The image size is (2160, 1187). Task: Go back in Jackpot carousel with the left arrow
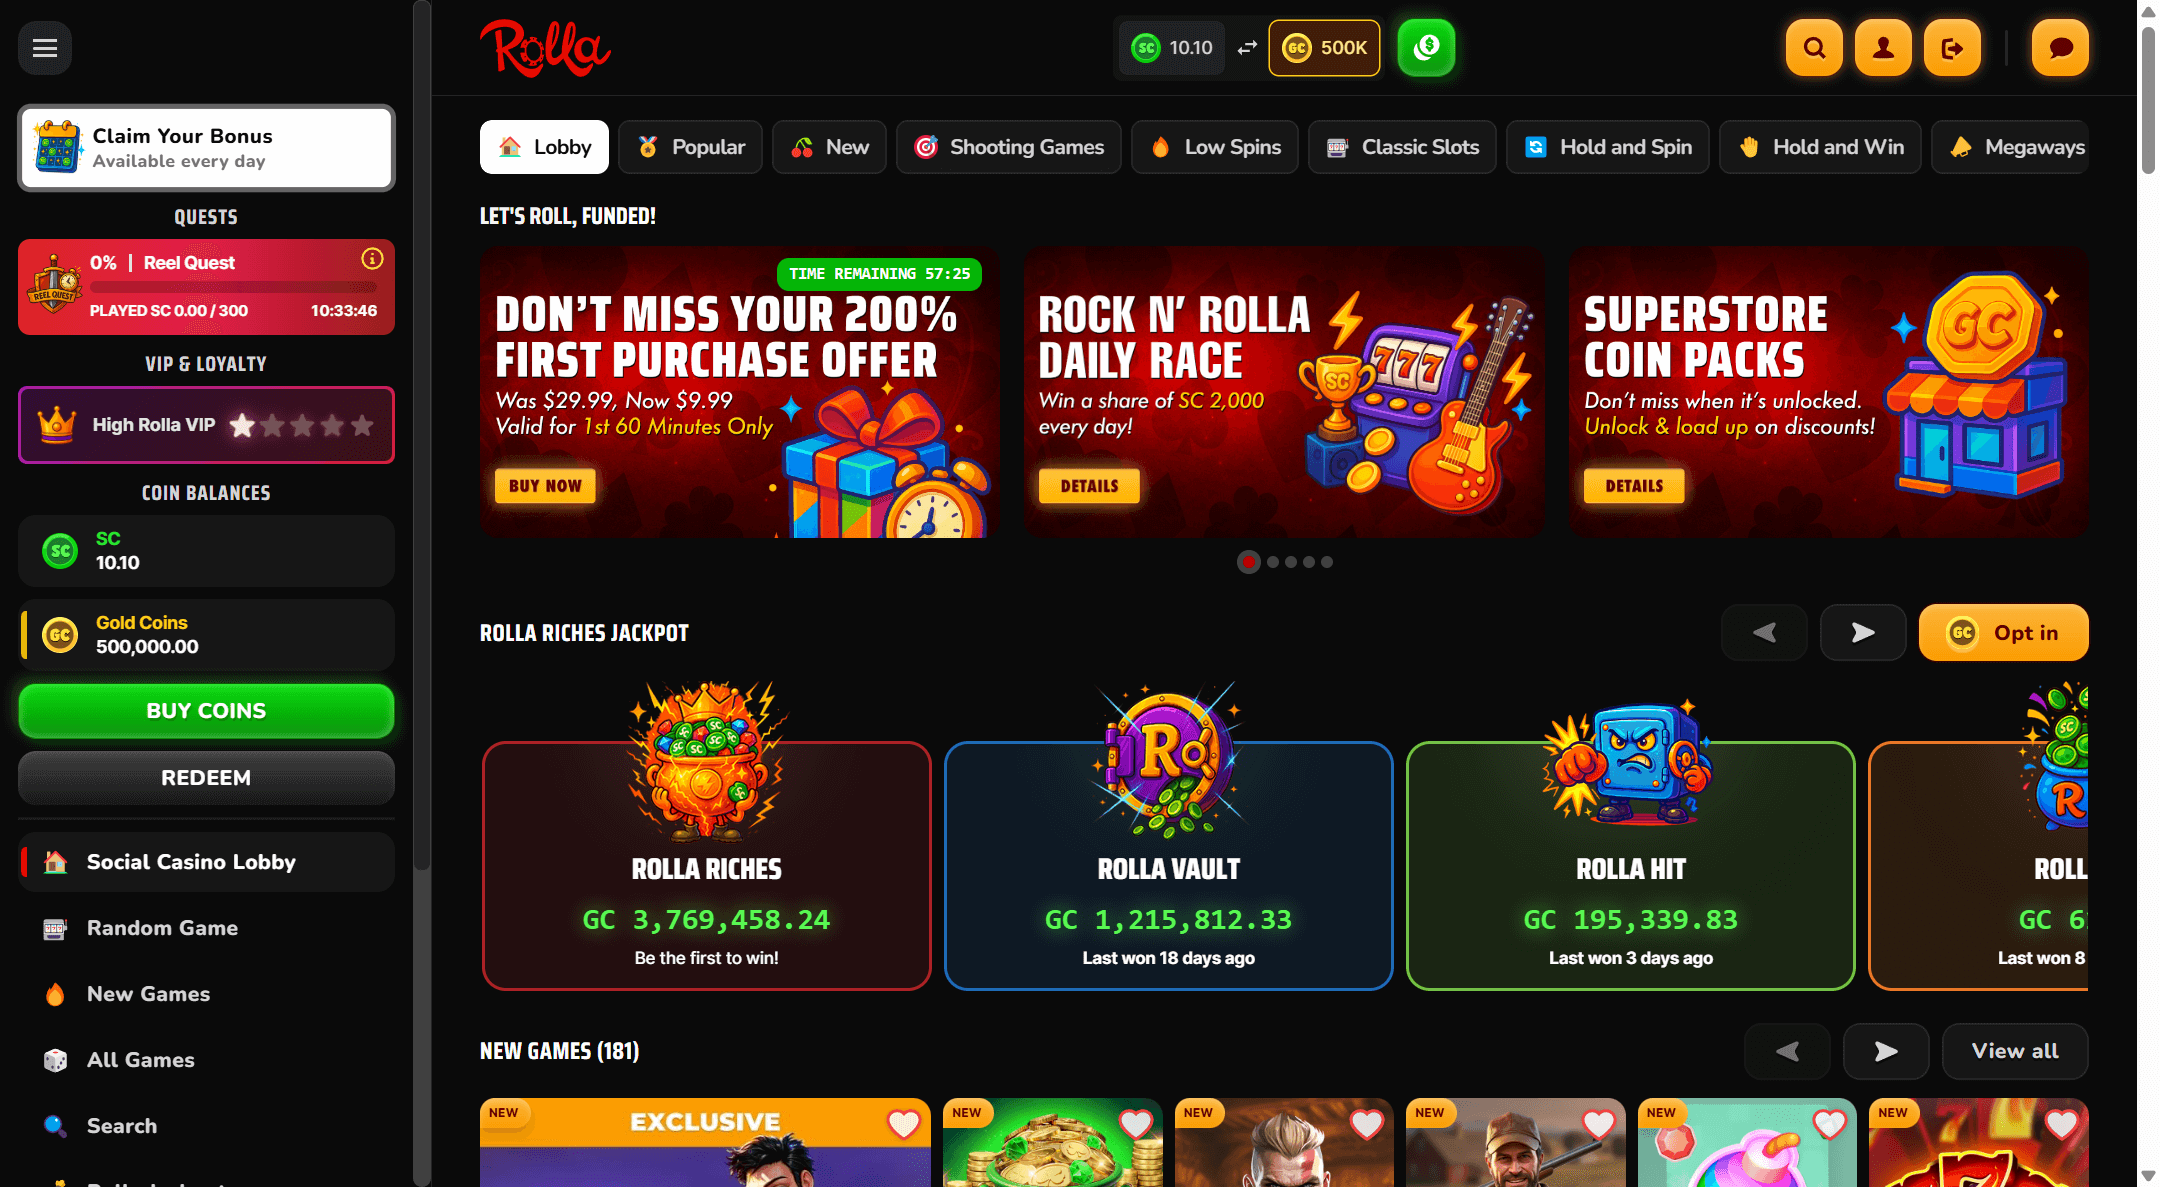point(1764,632)
